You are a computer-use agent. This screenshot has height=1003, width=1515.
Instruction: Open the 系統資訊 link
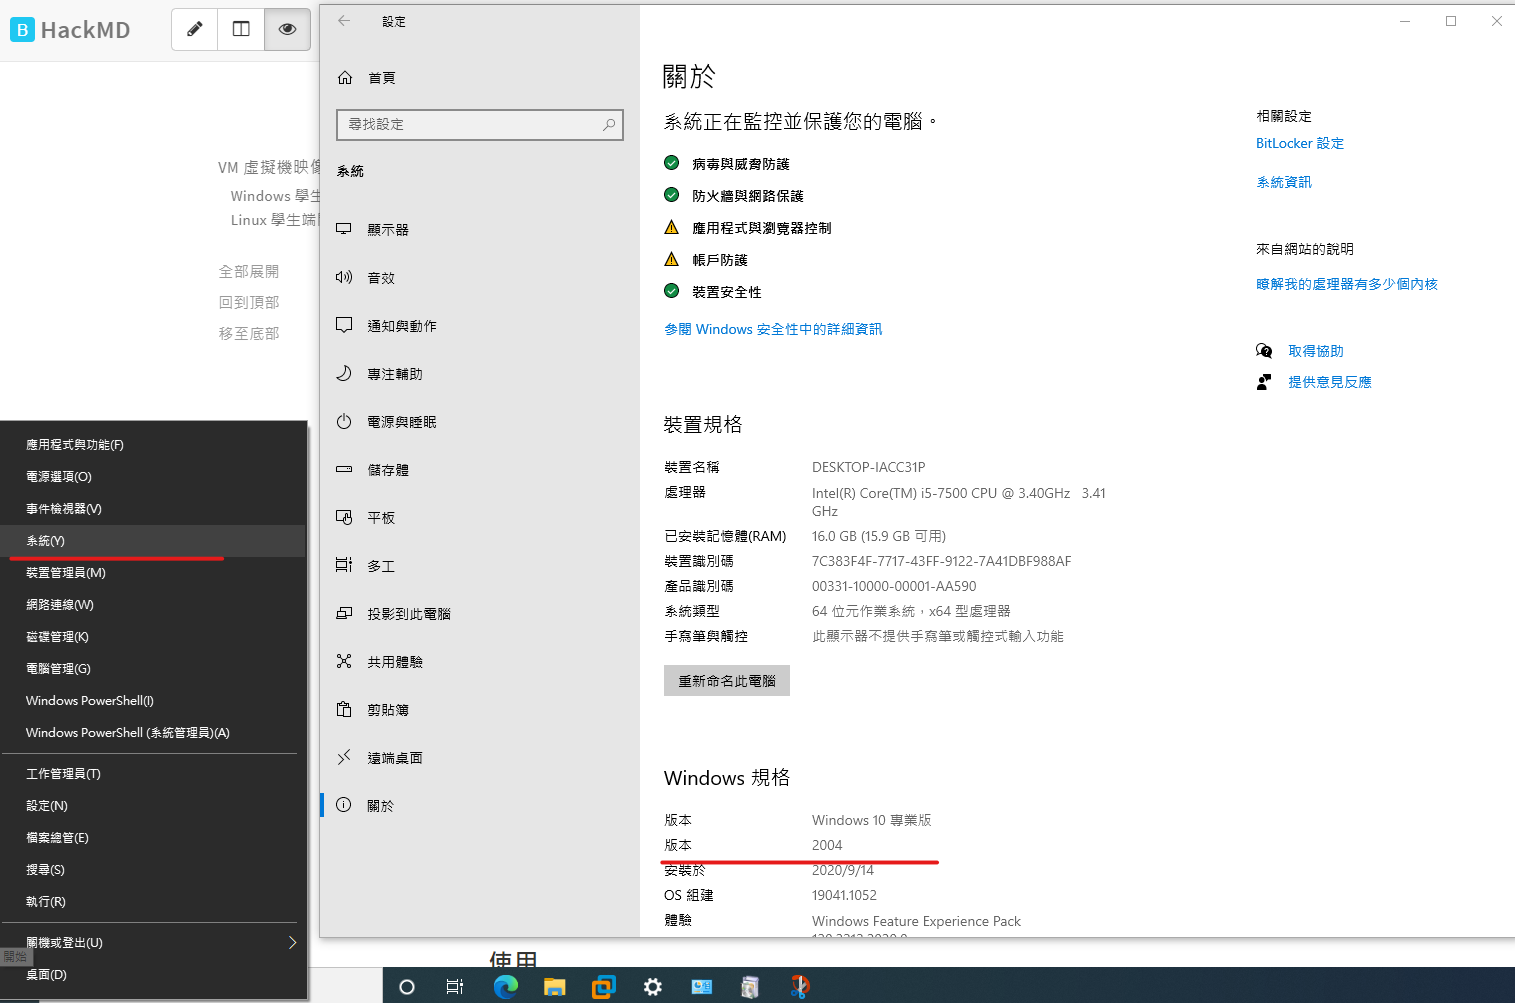point(1284,182)
